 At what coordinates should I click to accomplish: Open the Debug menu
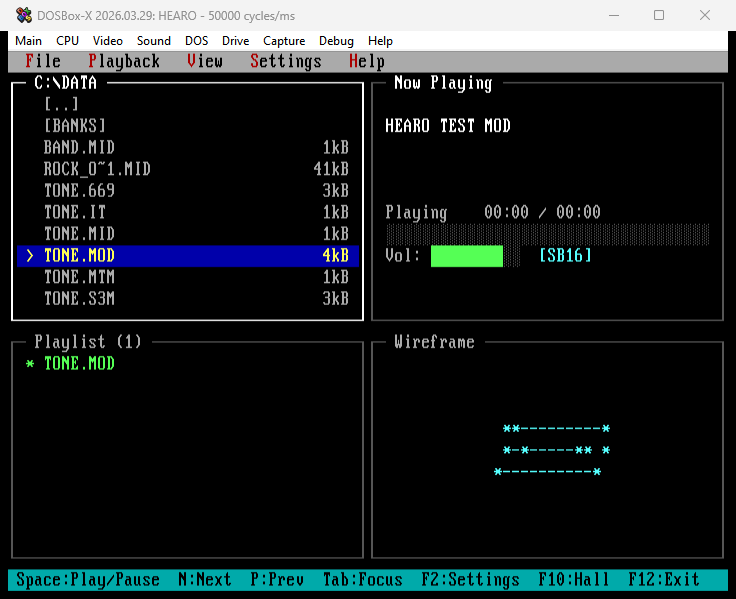(x=336, y=41)
